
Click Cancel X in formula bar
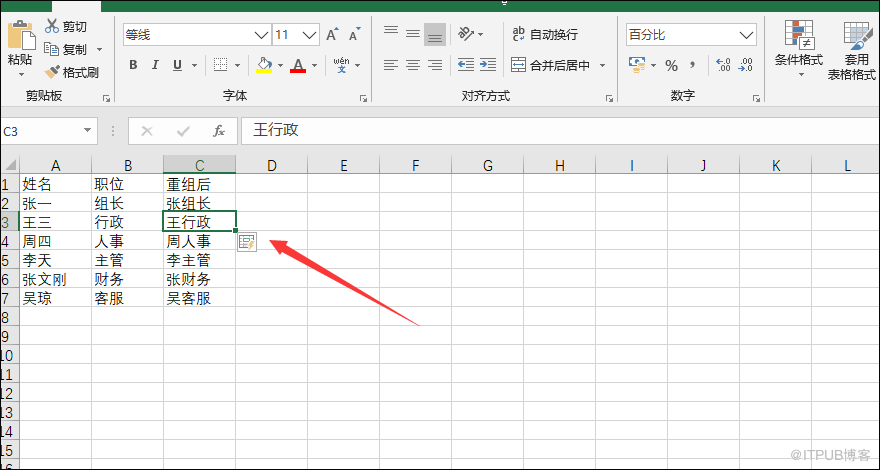coord(147,131)
